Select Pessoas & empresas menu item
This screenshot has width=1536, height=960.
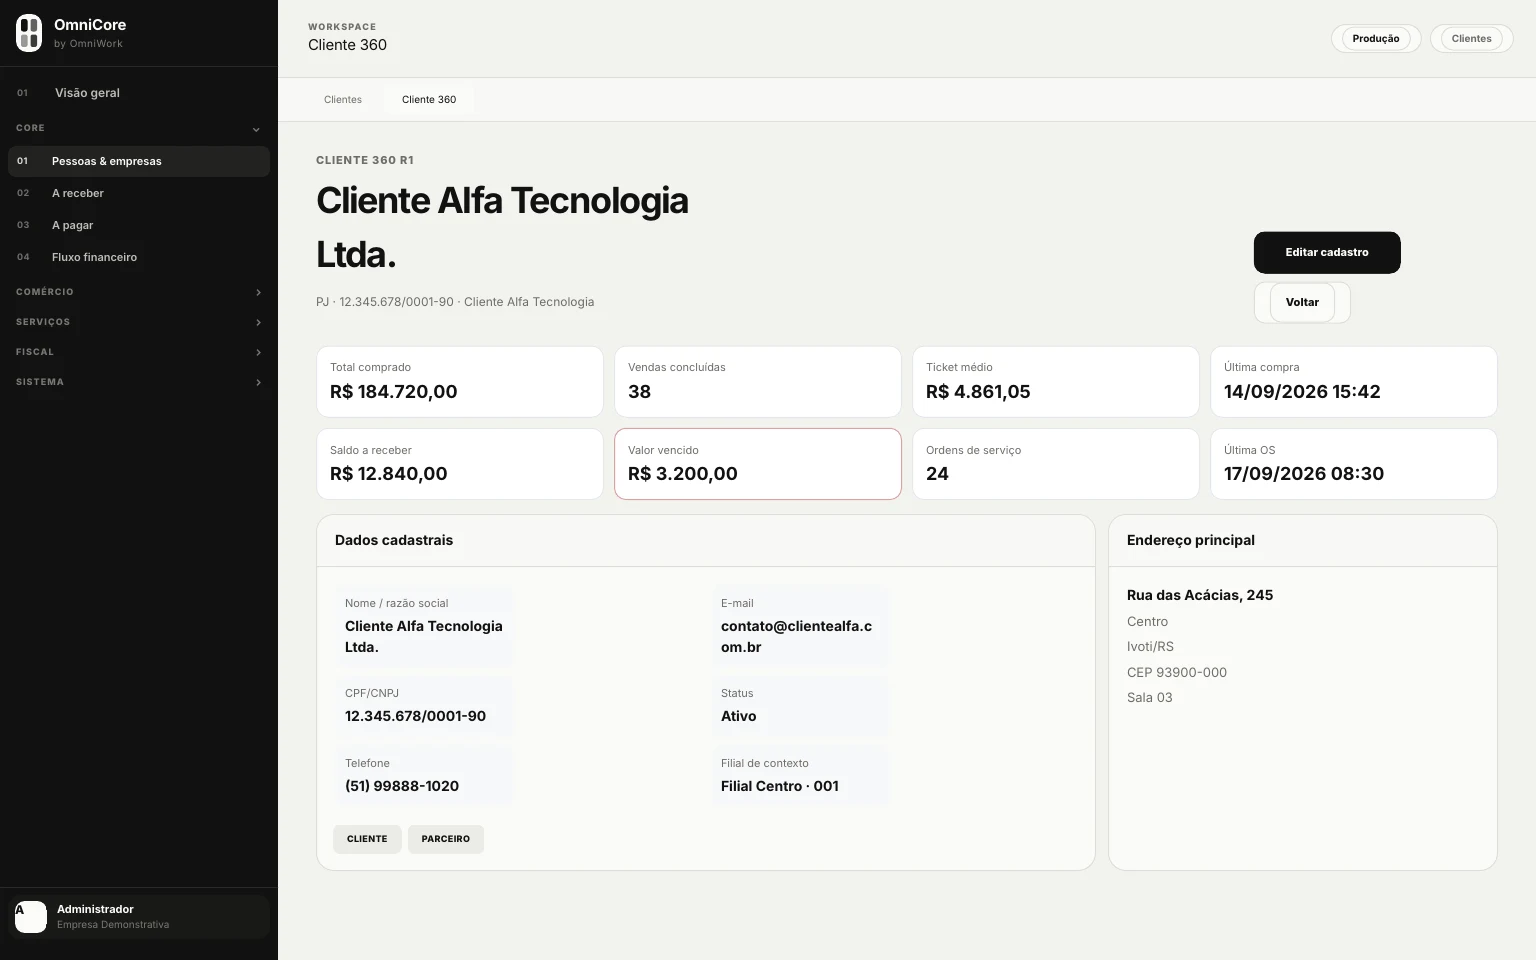point(138,161)
